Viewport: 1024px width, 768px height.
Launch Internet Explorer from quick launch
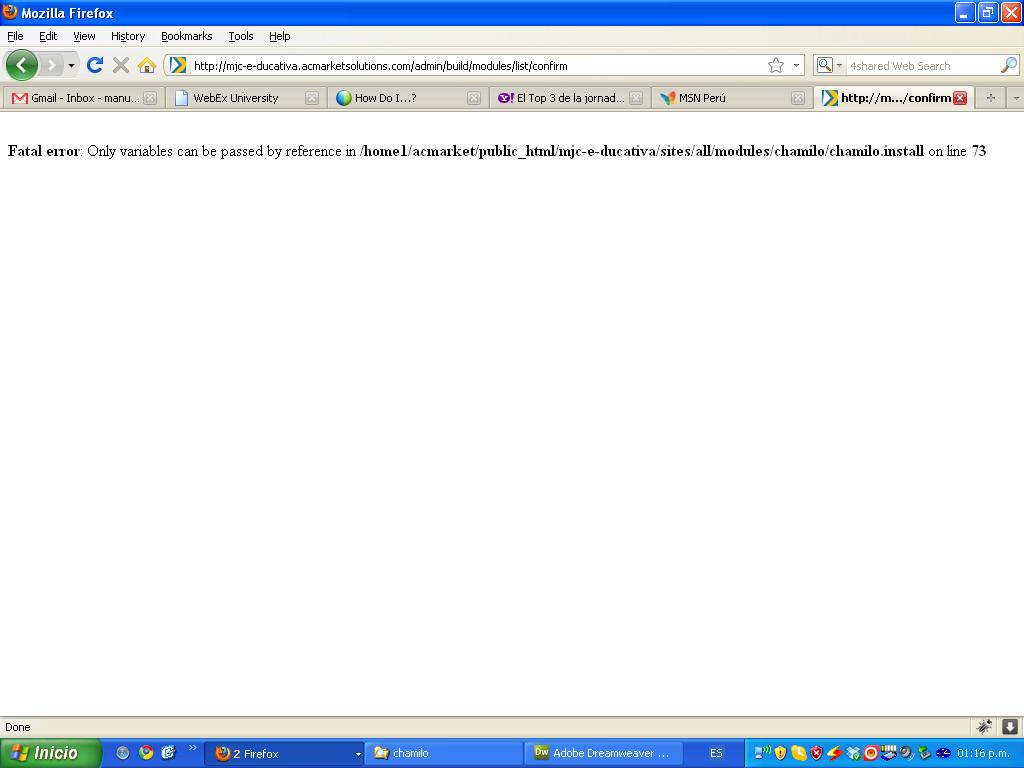click(x=123, y=753)
